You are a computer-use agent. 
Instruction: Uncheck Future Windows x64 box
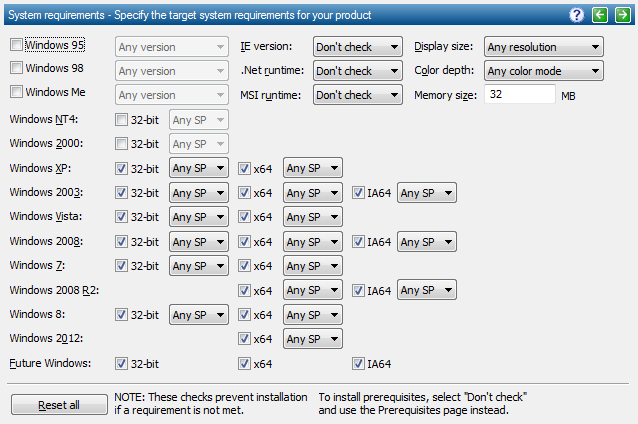[244, 363]
